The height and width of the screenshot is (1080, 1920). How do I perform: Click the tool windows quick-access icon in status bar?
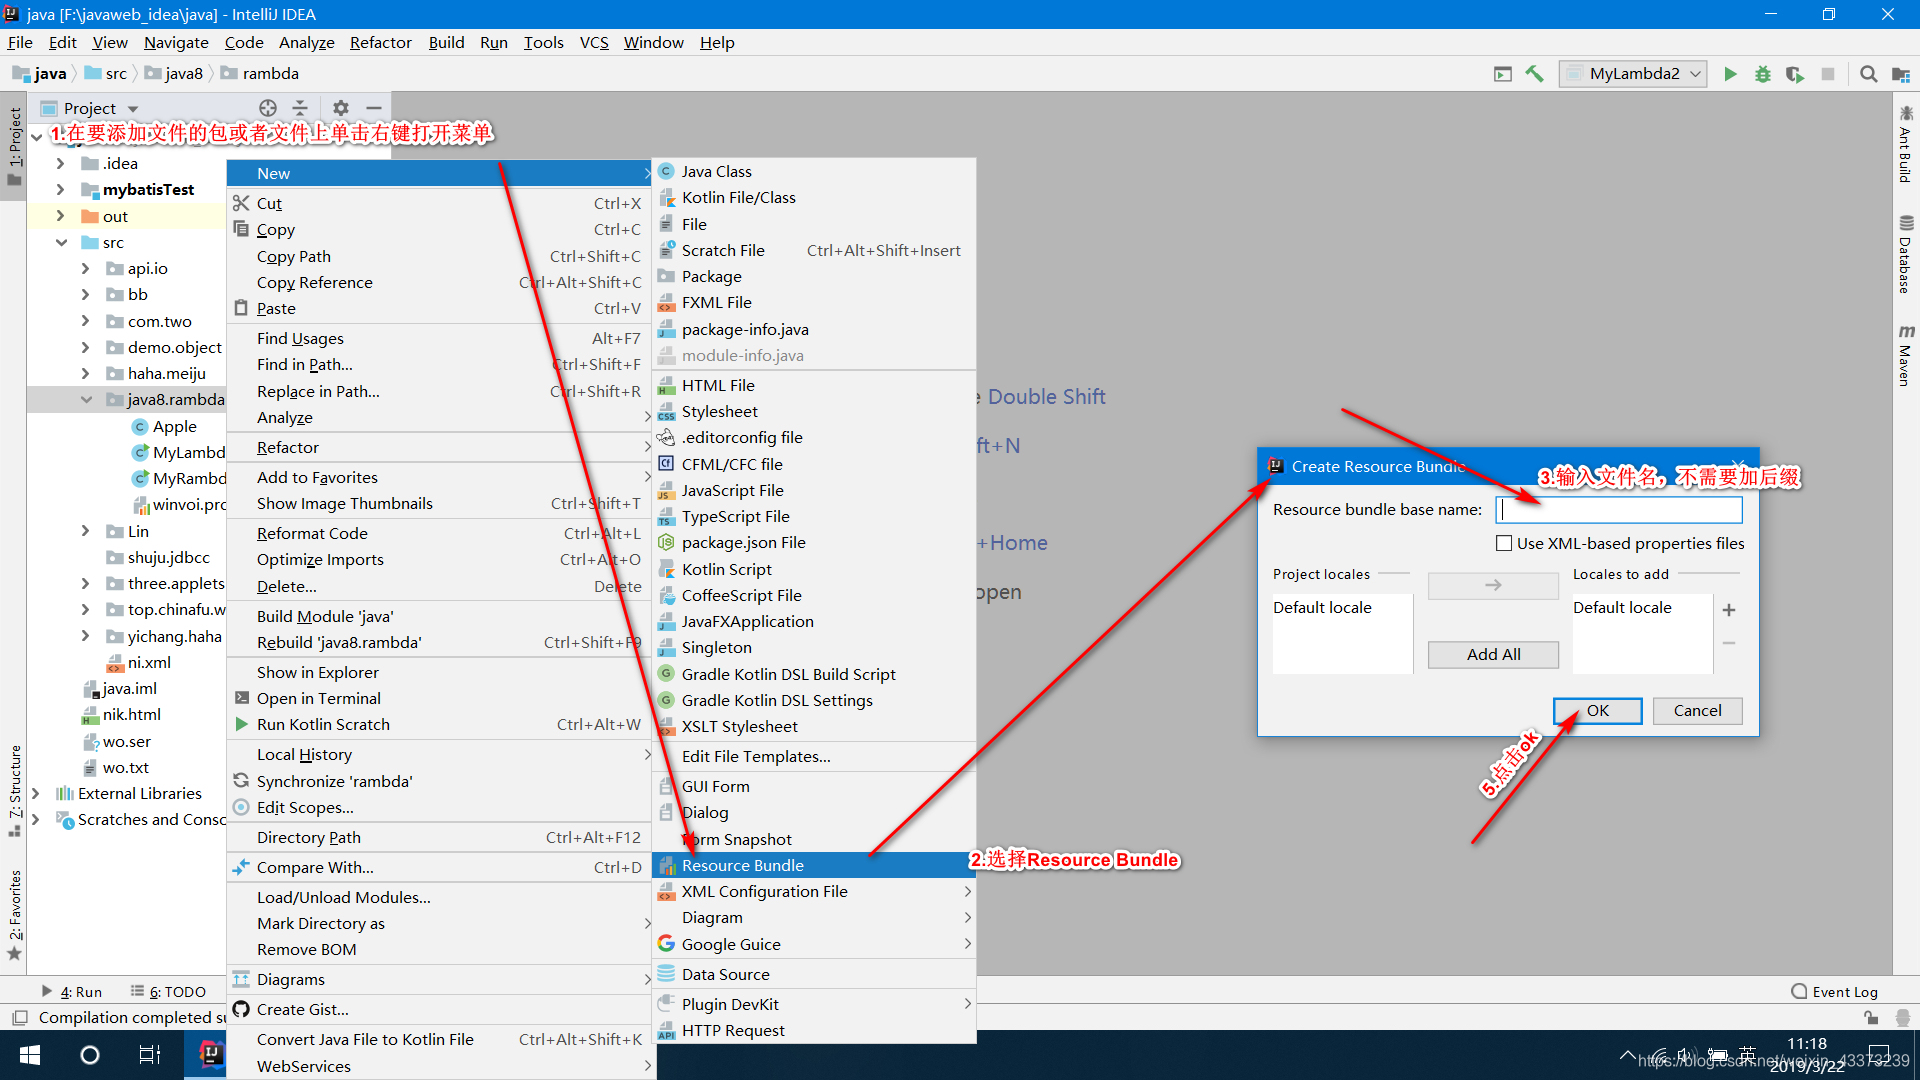pyautogui.click(x=19, y=1018)
